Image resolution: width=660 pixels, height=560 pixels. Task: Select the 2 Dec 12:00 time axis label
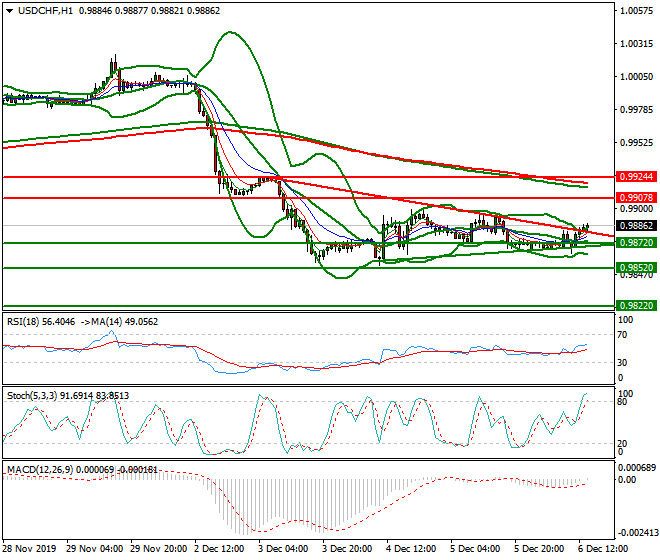click(x=219, y=549)
